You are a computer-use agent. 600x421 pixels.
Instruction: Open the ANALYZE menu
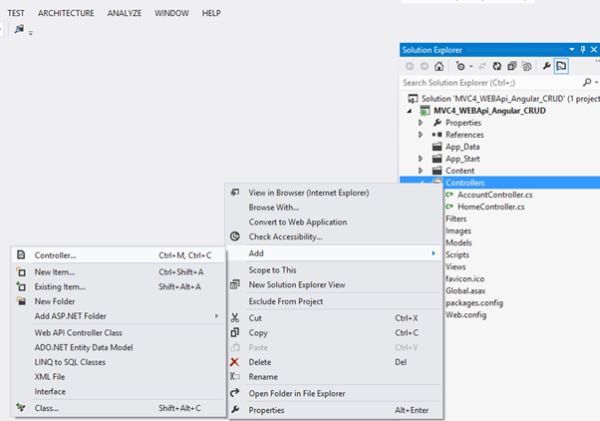(124, 13)
